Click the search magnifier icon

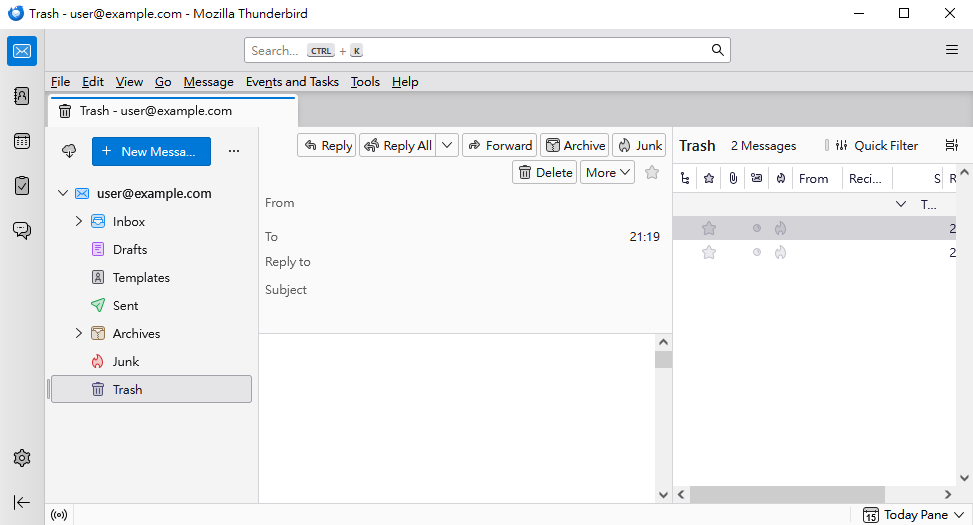click(717, 50)
